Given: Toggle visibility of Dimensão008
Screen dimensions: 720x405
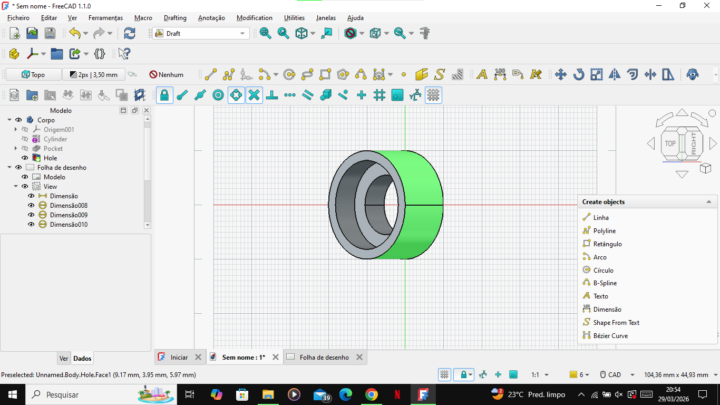Looking at the screenshot, I should click(31, 206).
